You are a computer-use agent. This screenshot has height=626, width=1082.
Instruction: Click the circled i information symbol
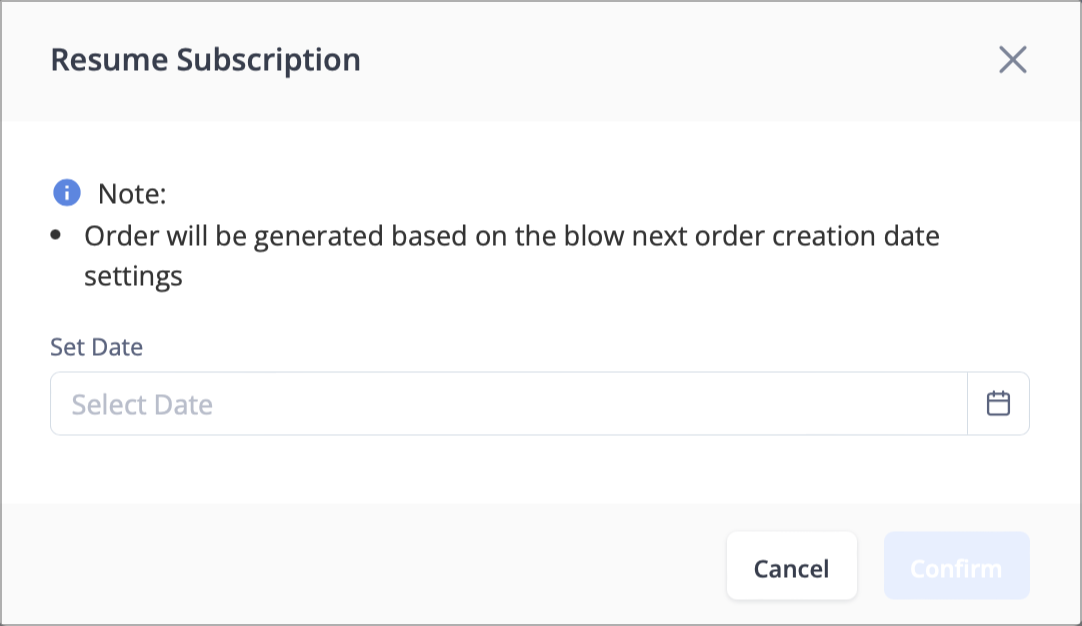point(67,193)
